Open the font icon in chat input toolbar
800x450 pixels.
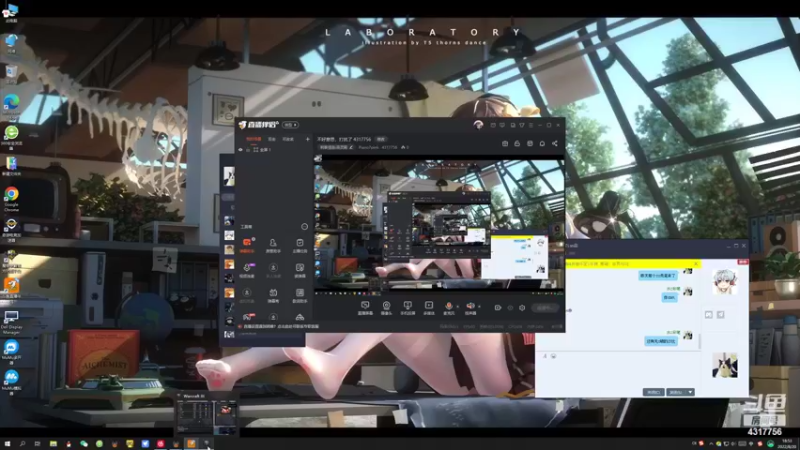point(545,356)
